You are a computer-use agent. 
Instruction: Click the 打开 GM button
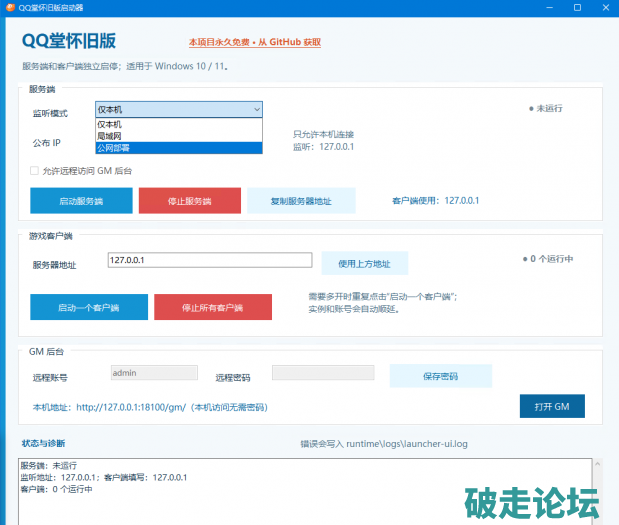552,406
